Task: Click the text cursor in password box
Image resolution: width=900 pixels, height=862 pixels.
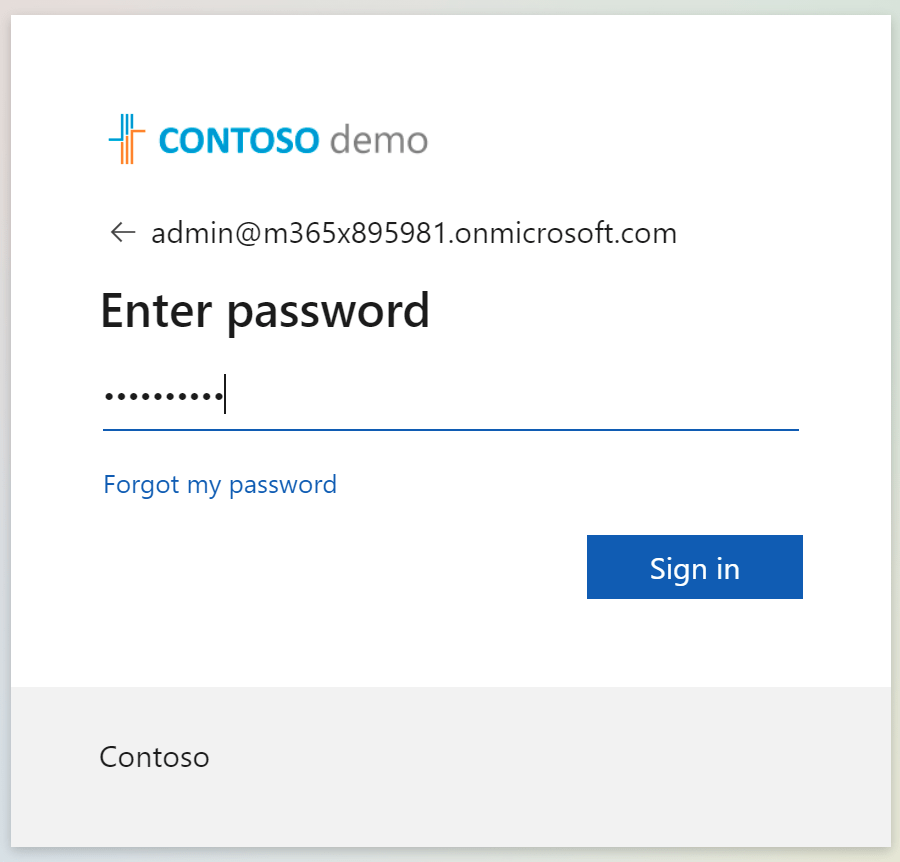Action: pyautogui.click(x=226, y=394)
